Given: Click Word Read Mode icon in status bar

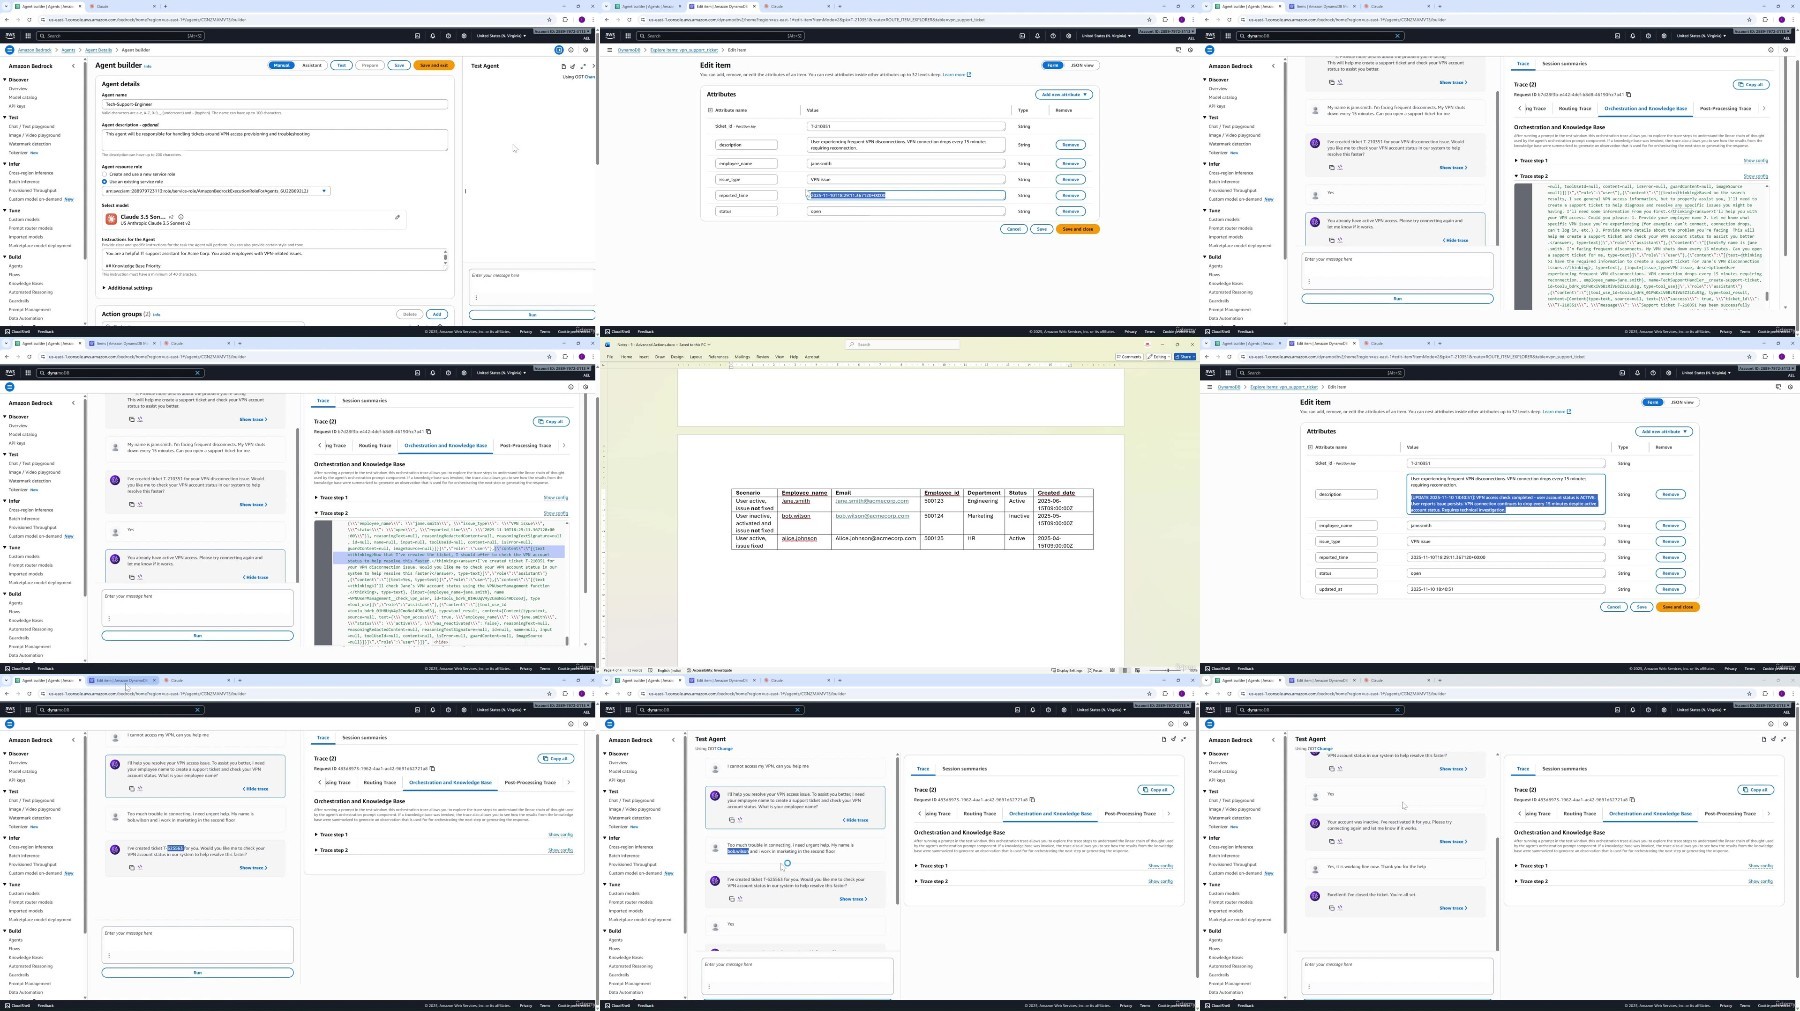Looking at the screenshot, I should (1113, 670).
